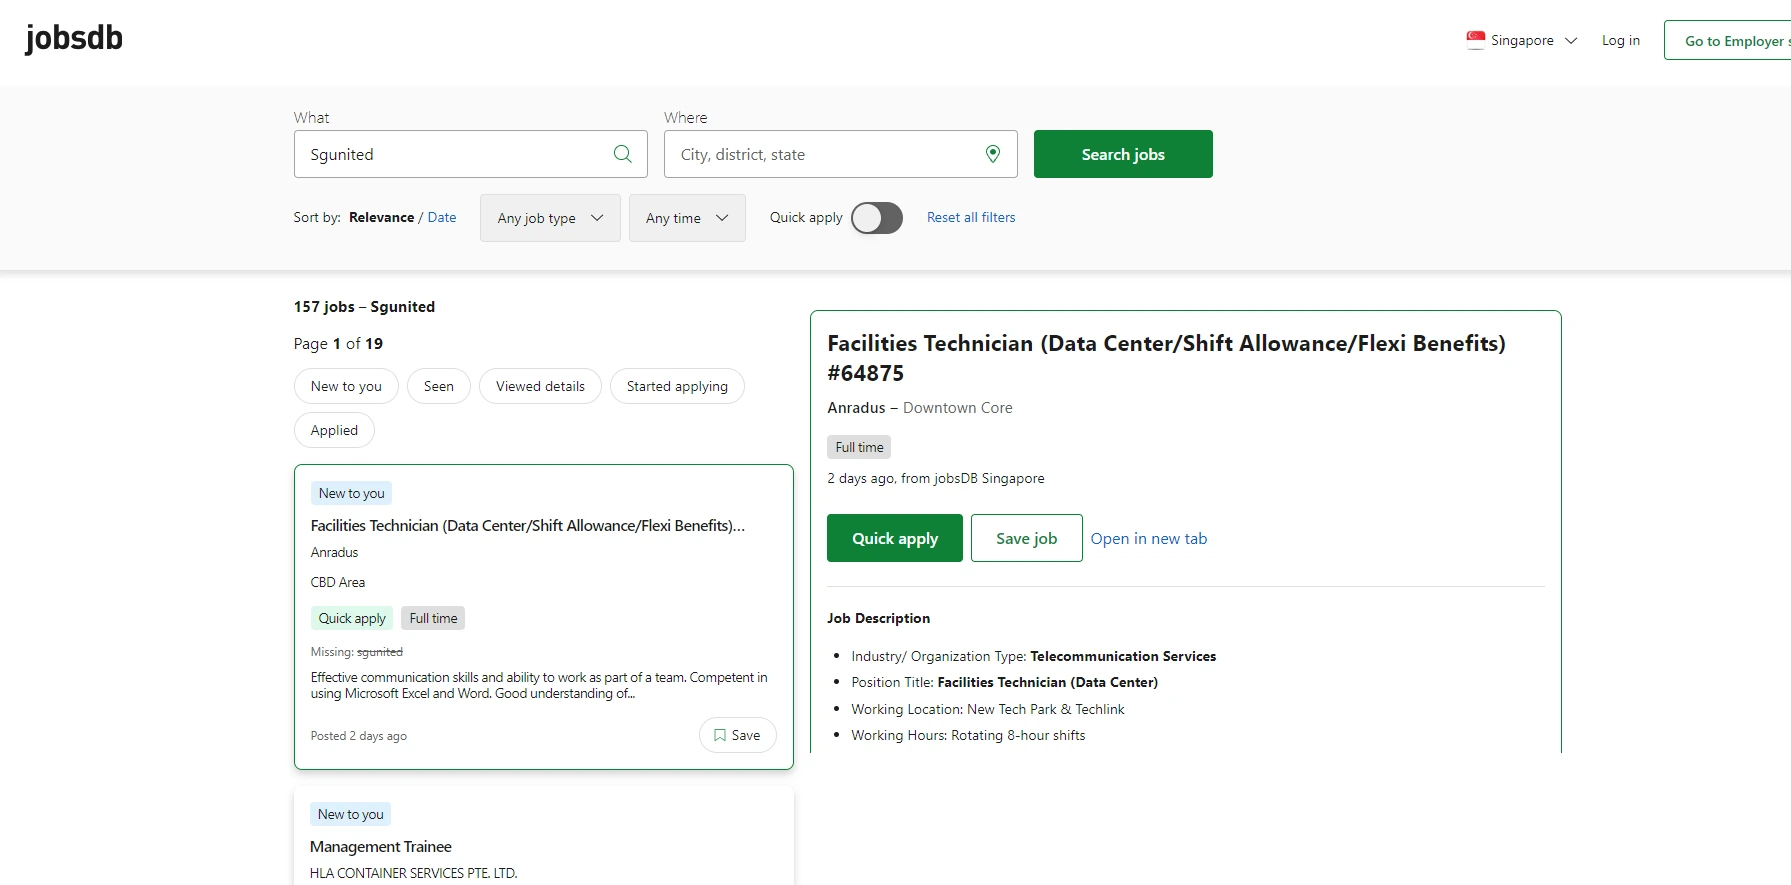The height and width of the screenshot is (885, 1791).
Task: Open the Singapore country dropdown
Action: click(x=1522, y=40)
